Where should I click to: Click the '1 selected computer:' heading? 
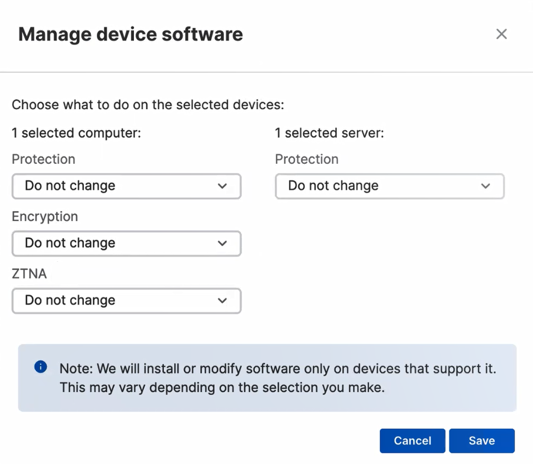[x=76, y=133]
